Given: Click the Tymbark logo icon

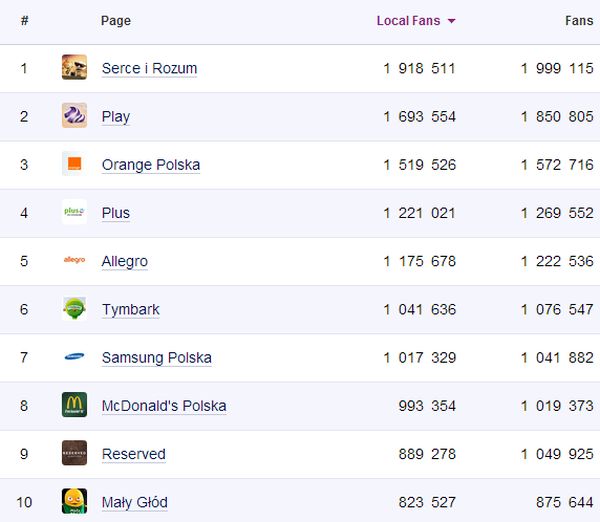Looking at the screenshot, I should coord(74,308).
